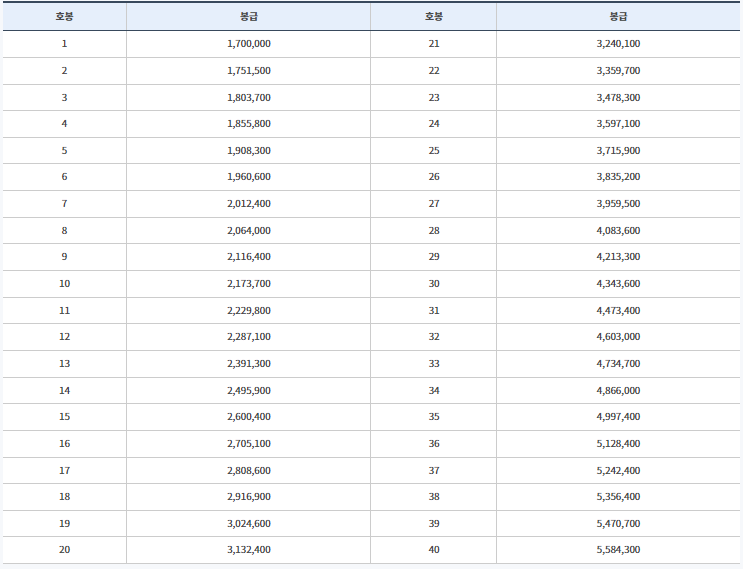Select salary value 2,391,300
This screenshot has width=743, height=569.
tap(249, 364)
